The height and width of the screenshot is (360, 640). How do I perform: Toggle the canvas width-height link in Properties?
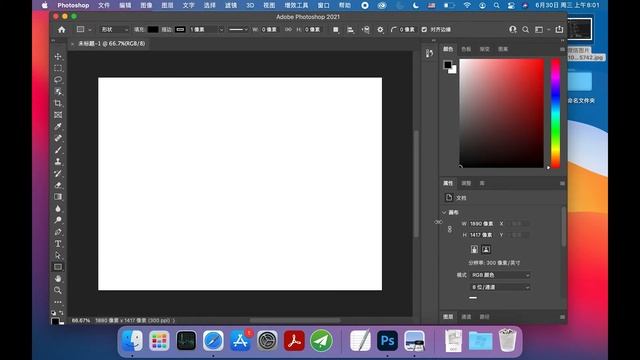[x=450, y=229]
